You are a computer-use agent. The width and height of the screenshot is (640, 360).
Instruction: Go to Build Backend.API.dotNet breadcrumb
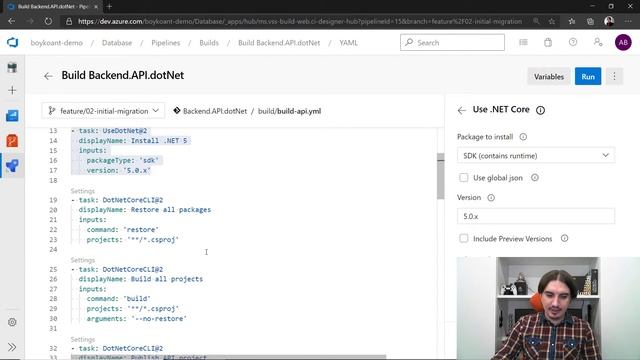click(x=279, y=42)
